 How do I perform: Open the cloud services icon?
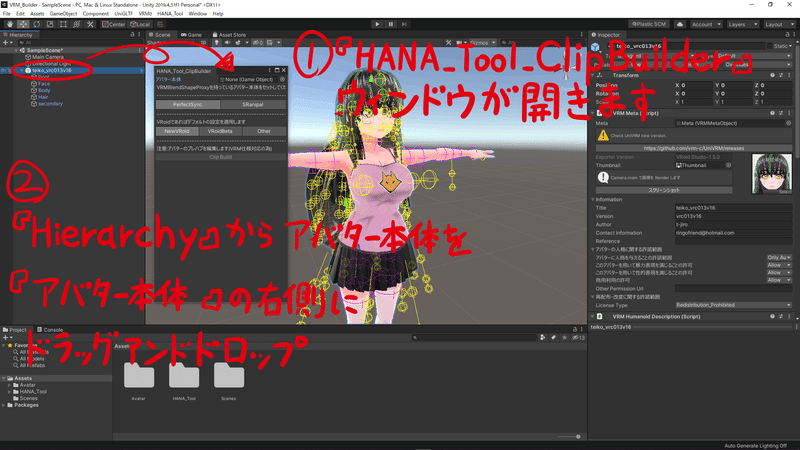point(680,24)
